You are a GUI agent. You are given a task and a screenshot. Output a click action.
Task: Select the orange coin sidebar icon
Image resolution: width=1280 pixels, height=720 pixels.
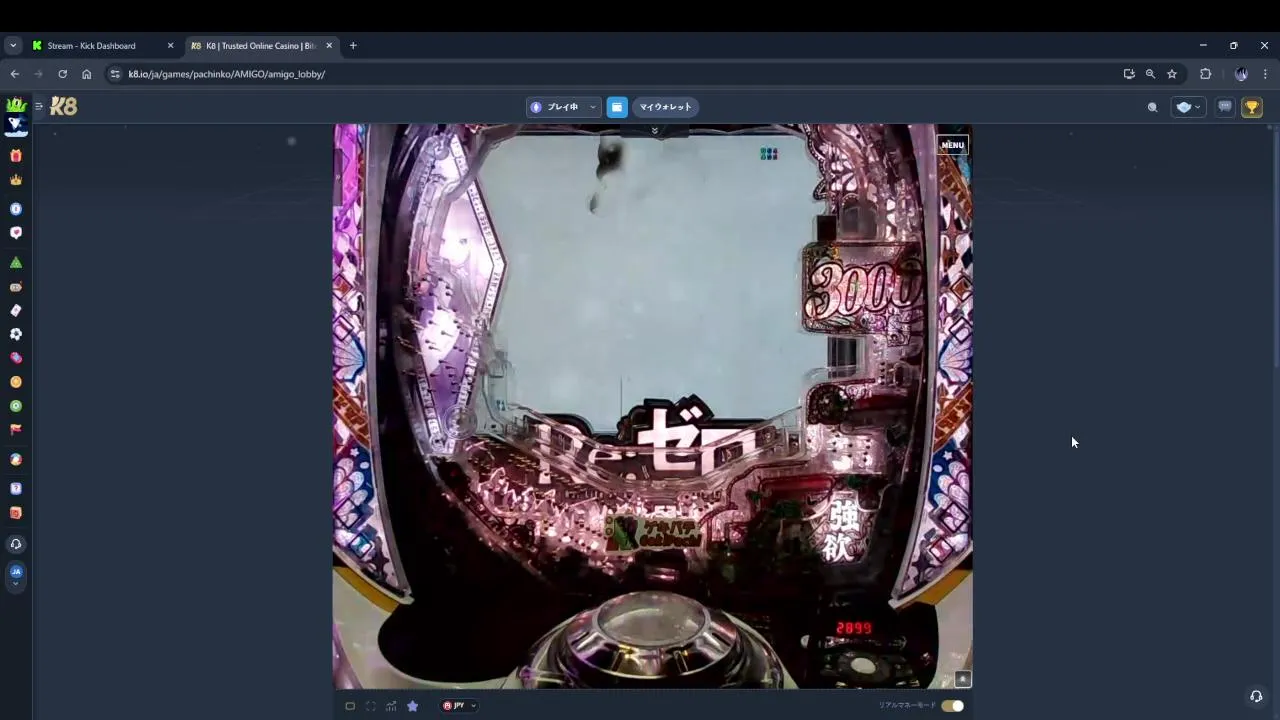(16, 382)
